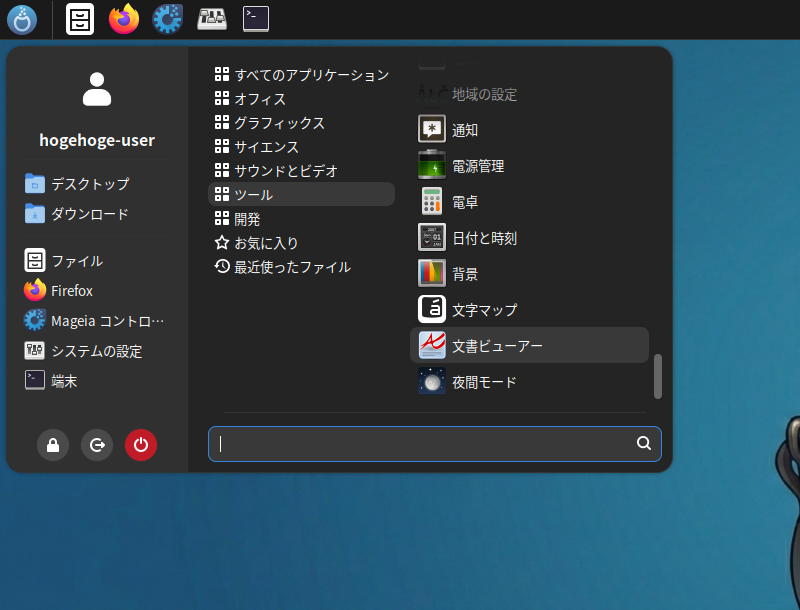
Task: Select the ツール category
Action: coord(302,194)
